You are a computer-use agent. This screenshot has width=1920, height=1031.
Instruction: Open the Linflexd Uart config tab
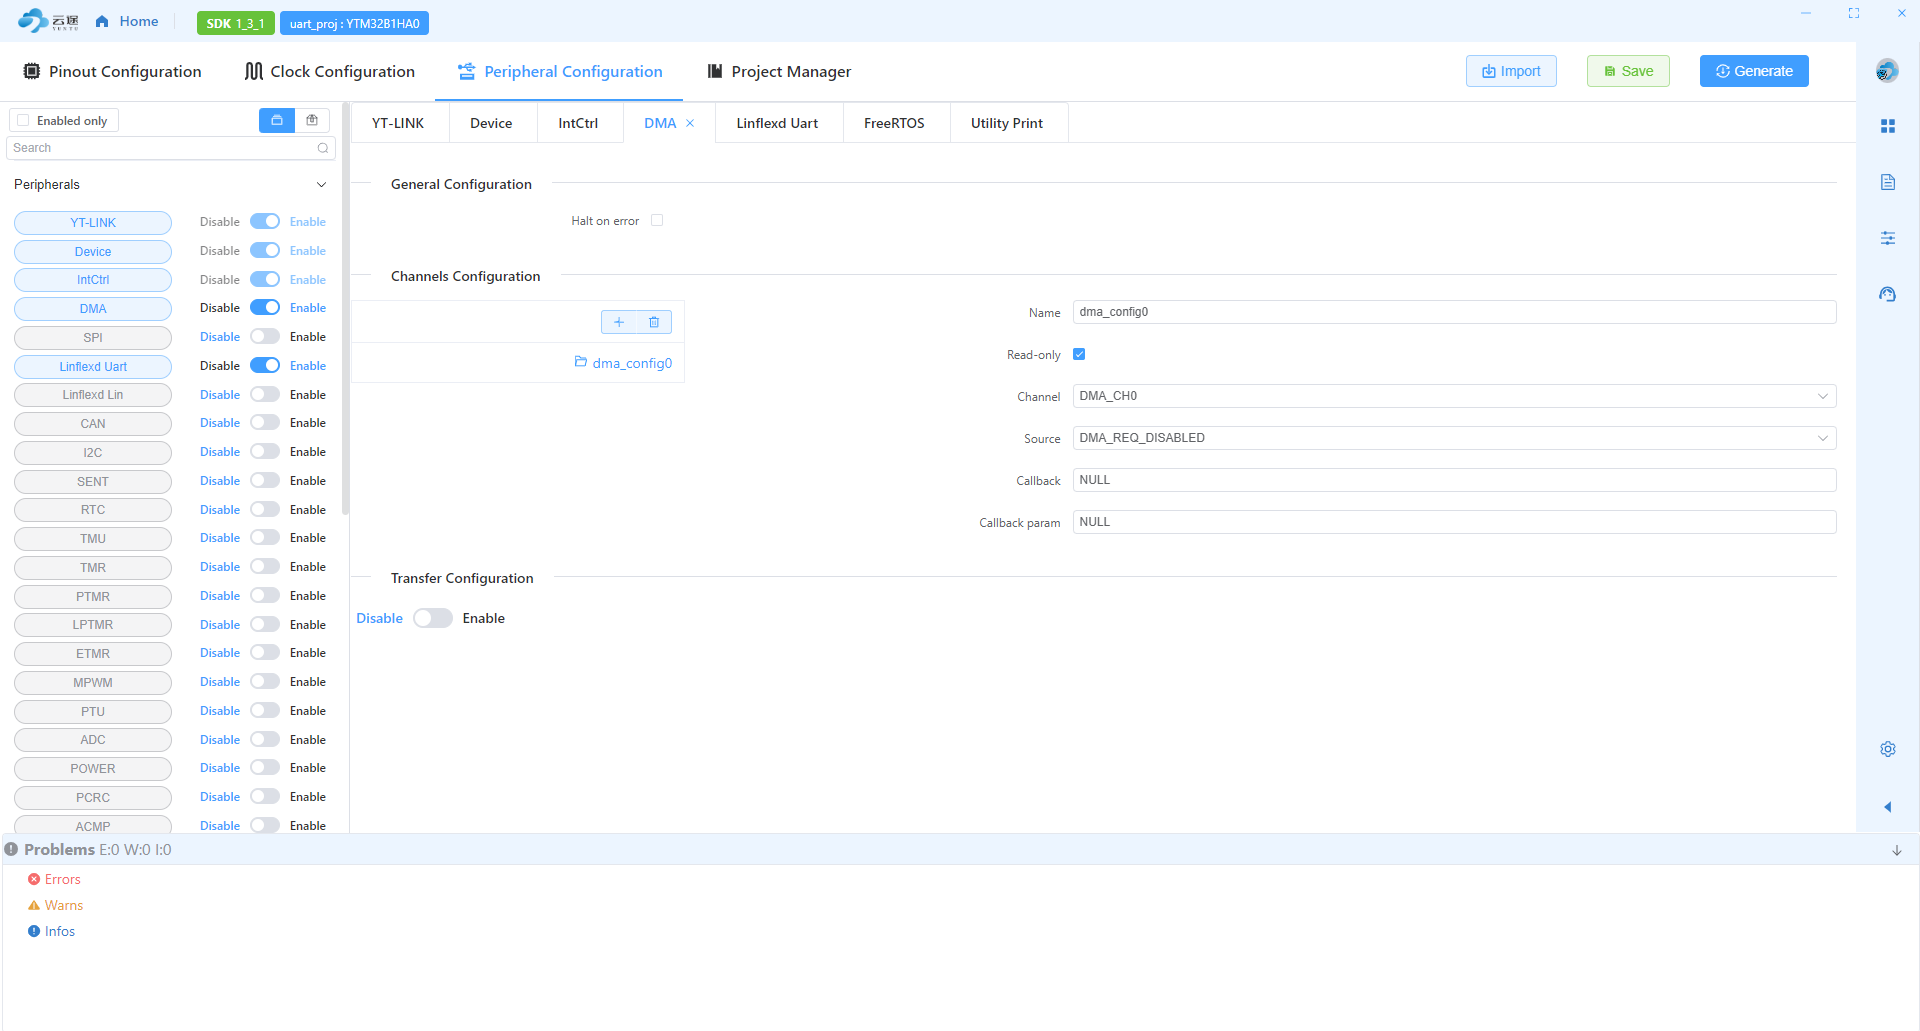777,123
